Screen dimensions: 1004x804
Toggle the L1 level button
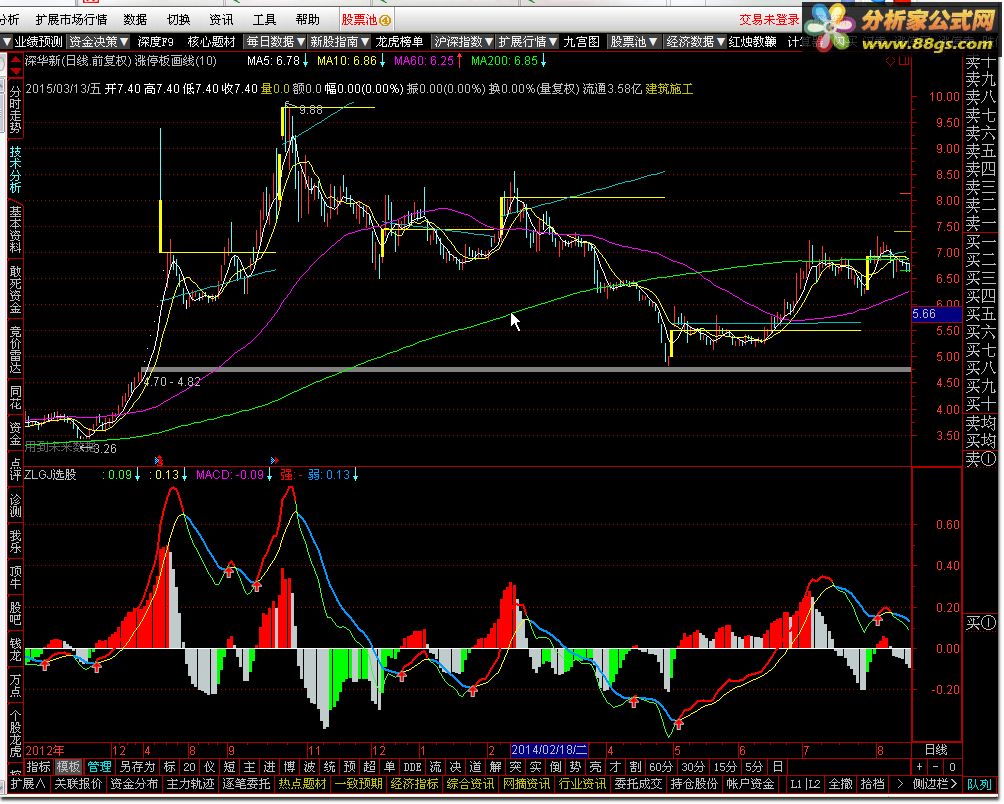796,784
